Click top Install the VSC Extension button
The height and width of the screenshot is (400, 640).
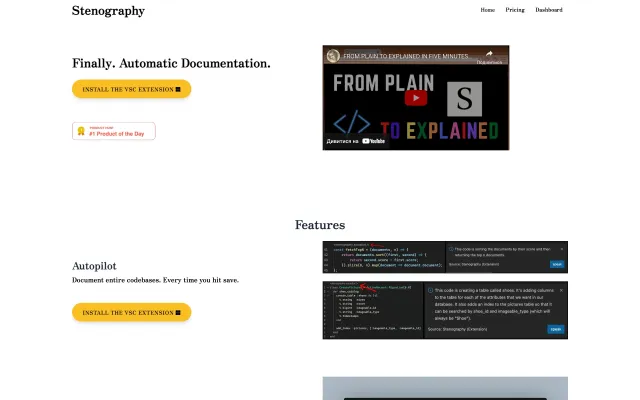(131, 89)
